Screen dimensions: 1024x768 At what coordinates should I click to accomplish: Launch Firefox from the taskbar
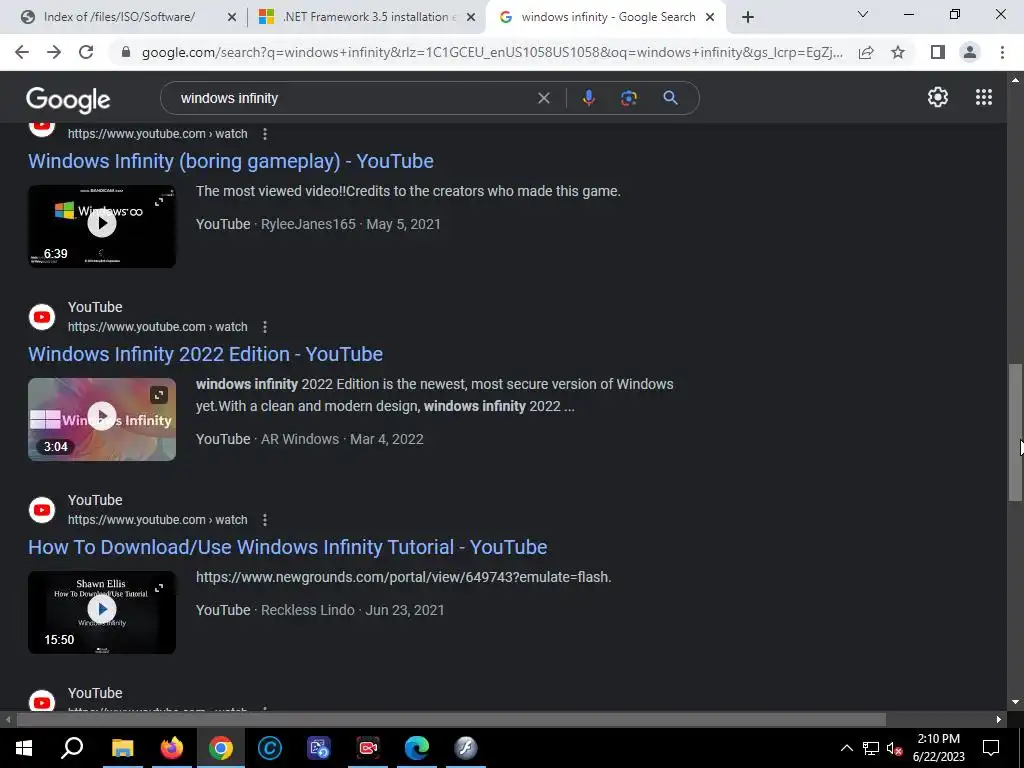tap(172, 748)
